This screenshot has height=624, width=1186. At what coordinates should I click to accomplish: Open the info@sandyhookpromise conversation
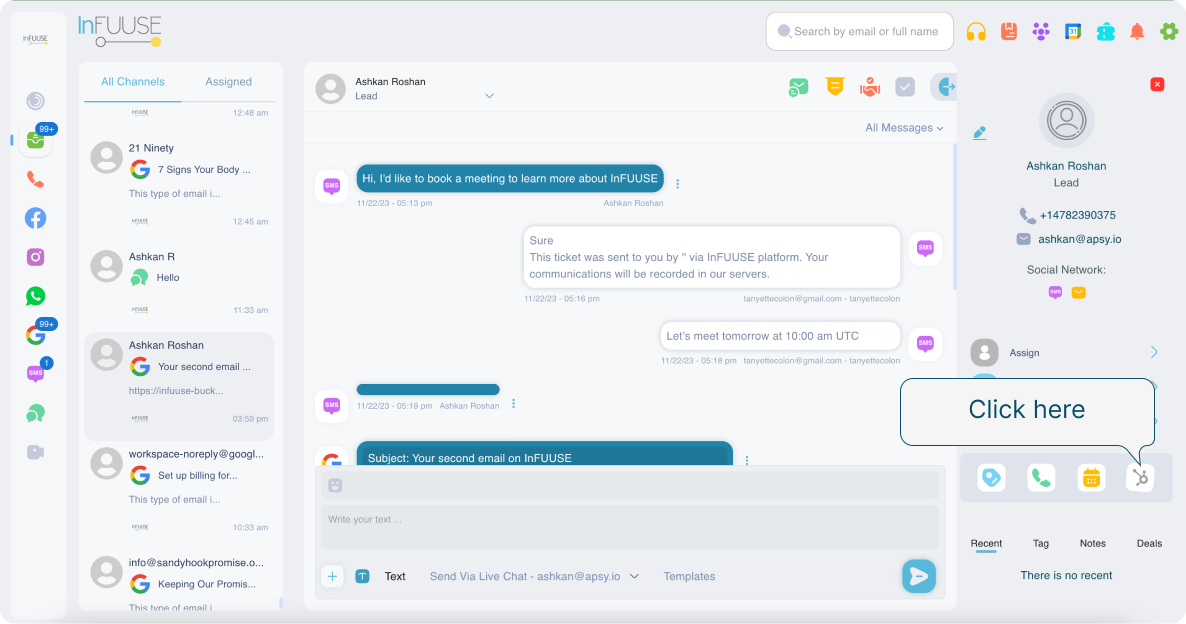coord(179,581)
